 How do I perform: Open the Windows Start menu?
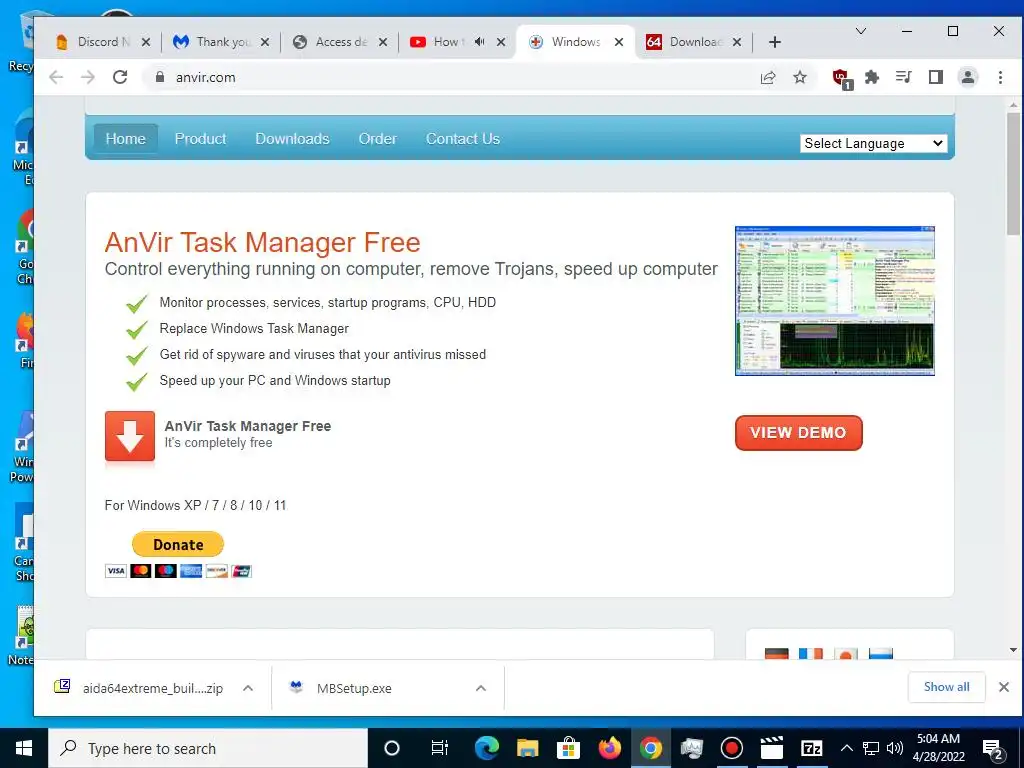click(24, 748)
